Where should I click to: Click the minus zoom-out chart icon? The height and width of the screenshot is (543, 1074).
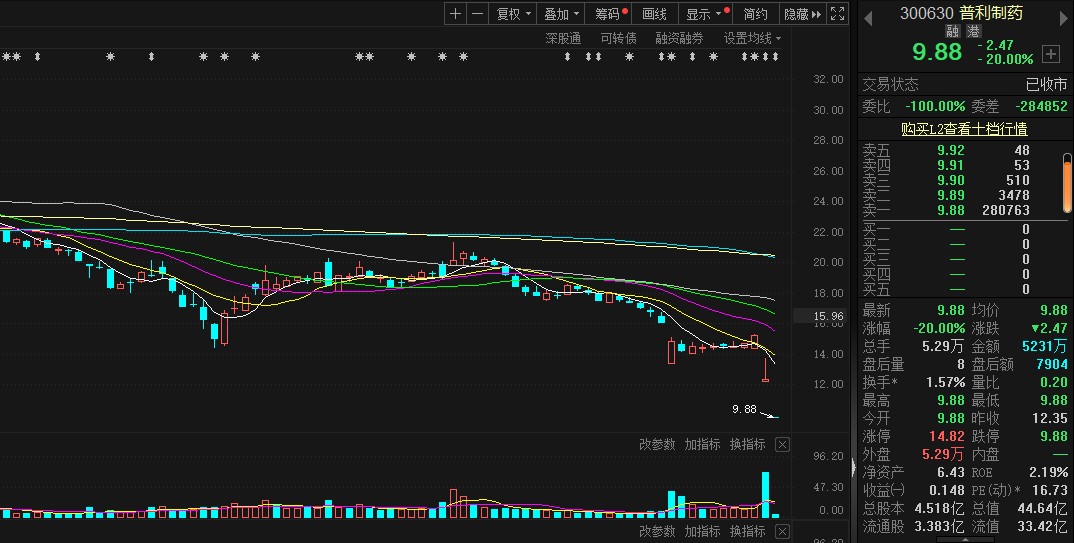[x=477, y=14]
